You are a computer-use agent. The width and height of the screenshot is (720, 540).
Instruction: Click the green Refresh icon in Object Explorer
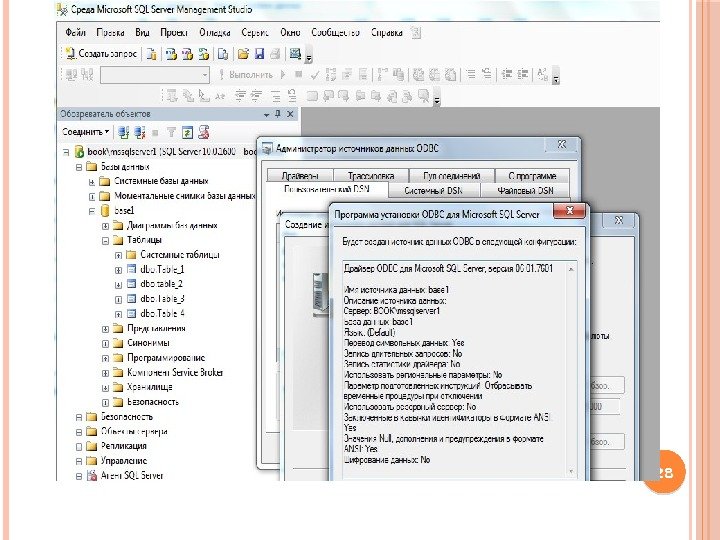(x=187, y=133)
